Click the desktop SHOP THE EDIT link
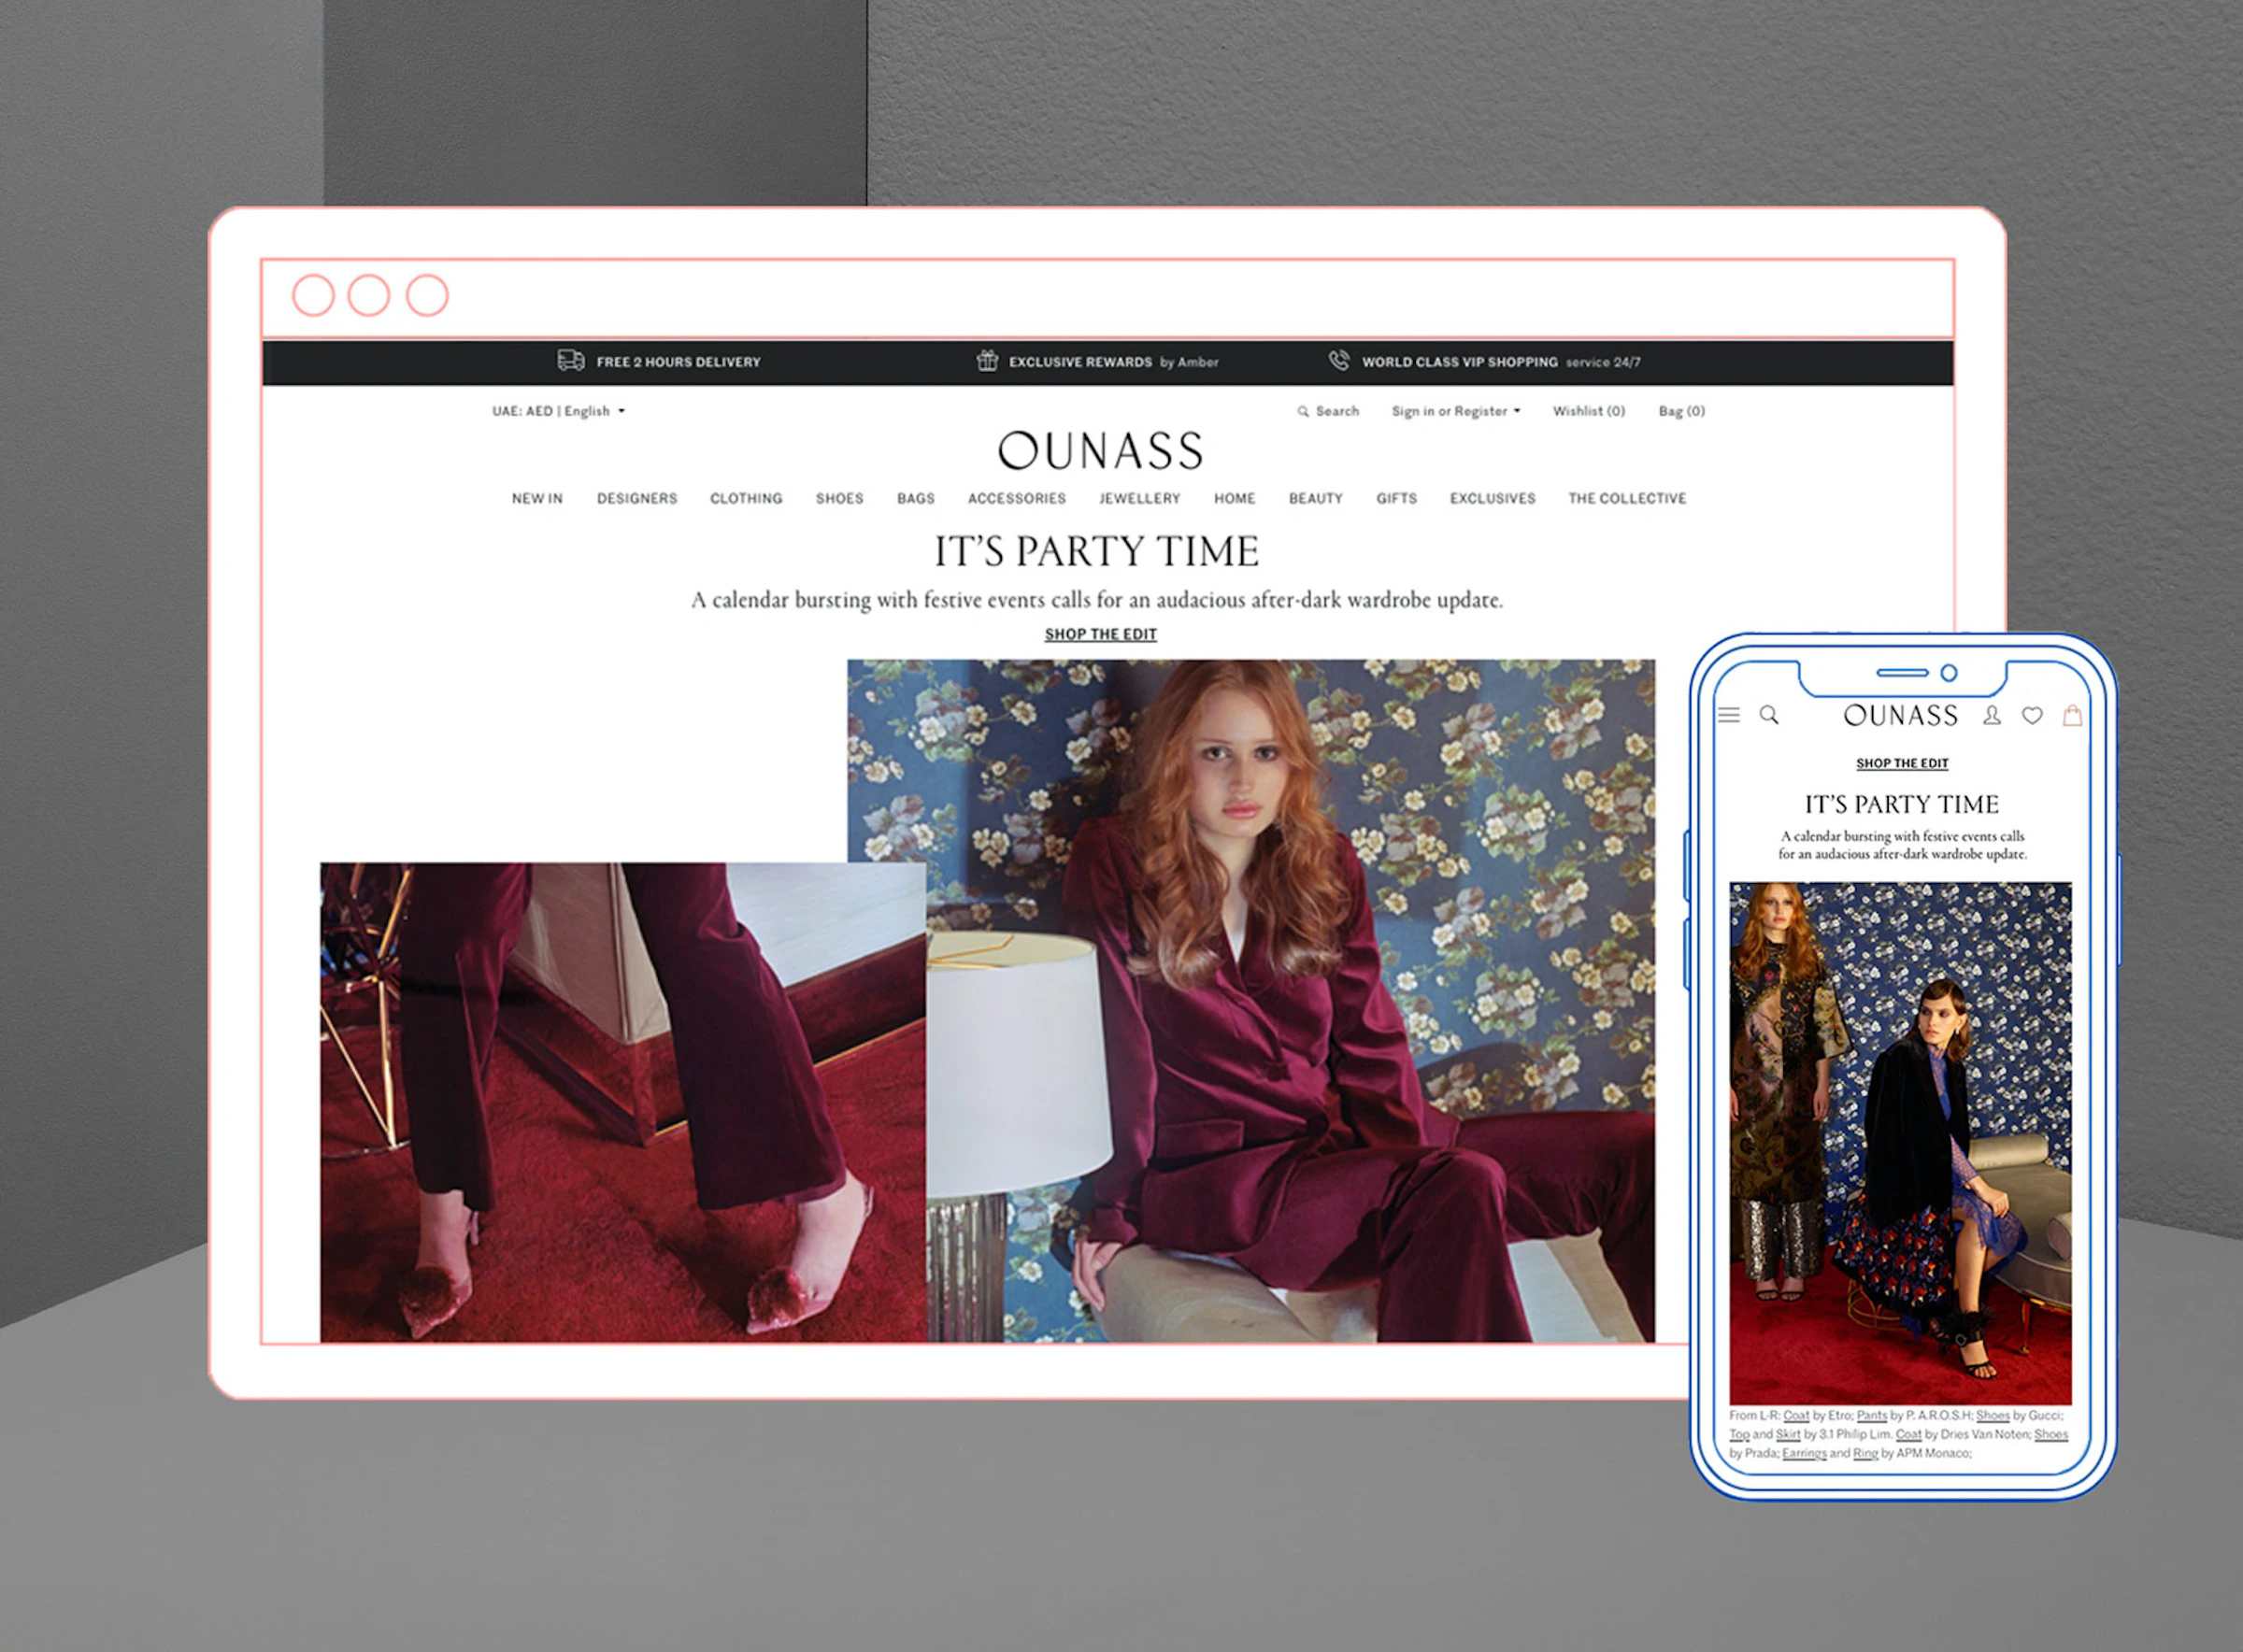The image size is (2243, 1652). click(1101, 634)
